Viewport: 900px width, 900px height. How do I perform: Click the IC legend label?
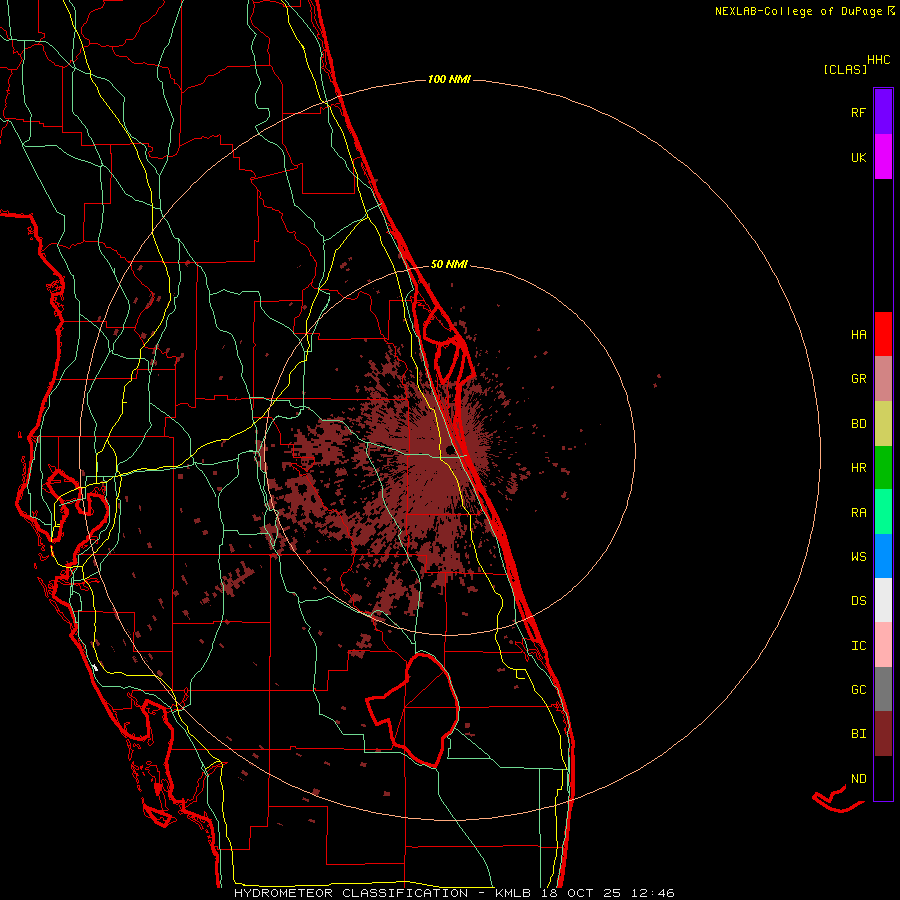tap(858, 646)
